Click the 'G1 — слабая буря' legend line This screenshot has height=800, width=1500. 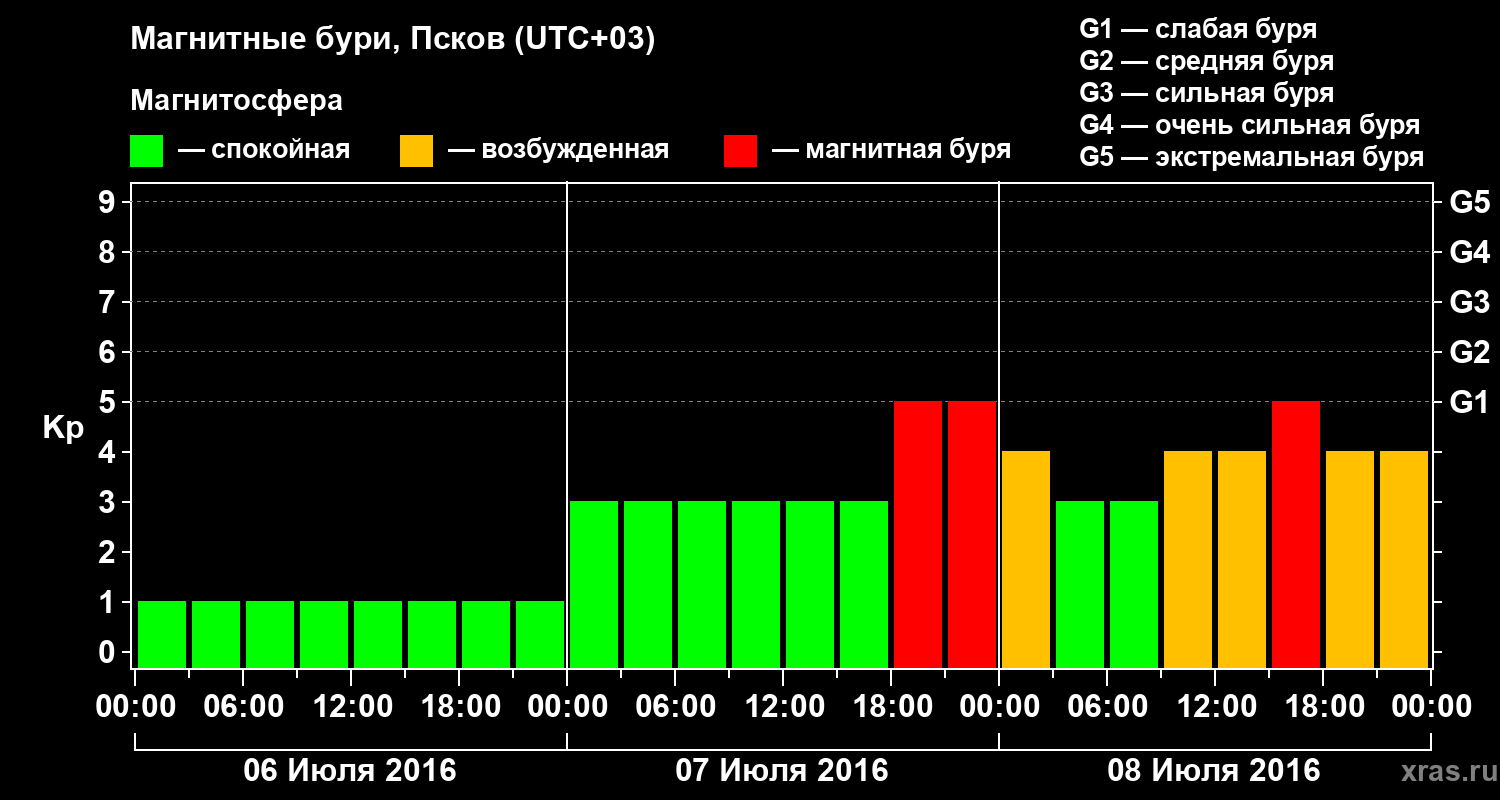coord(1198,29)
